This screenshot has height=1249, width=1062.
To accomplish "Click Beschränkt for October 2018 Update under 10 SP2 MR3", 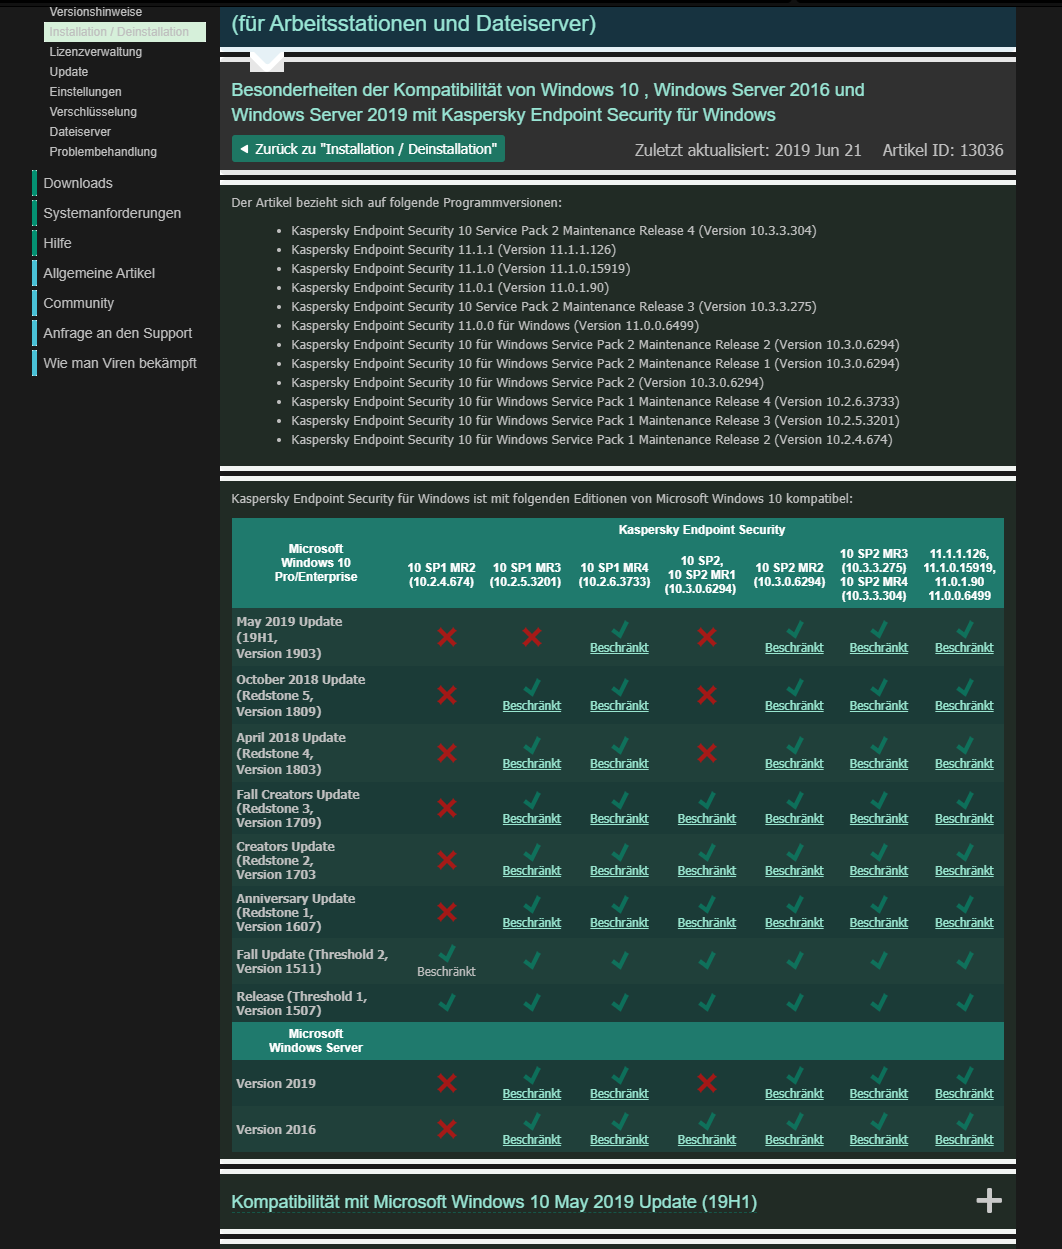I will pos(879,706).
